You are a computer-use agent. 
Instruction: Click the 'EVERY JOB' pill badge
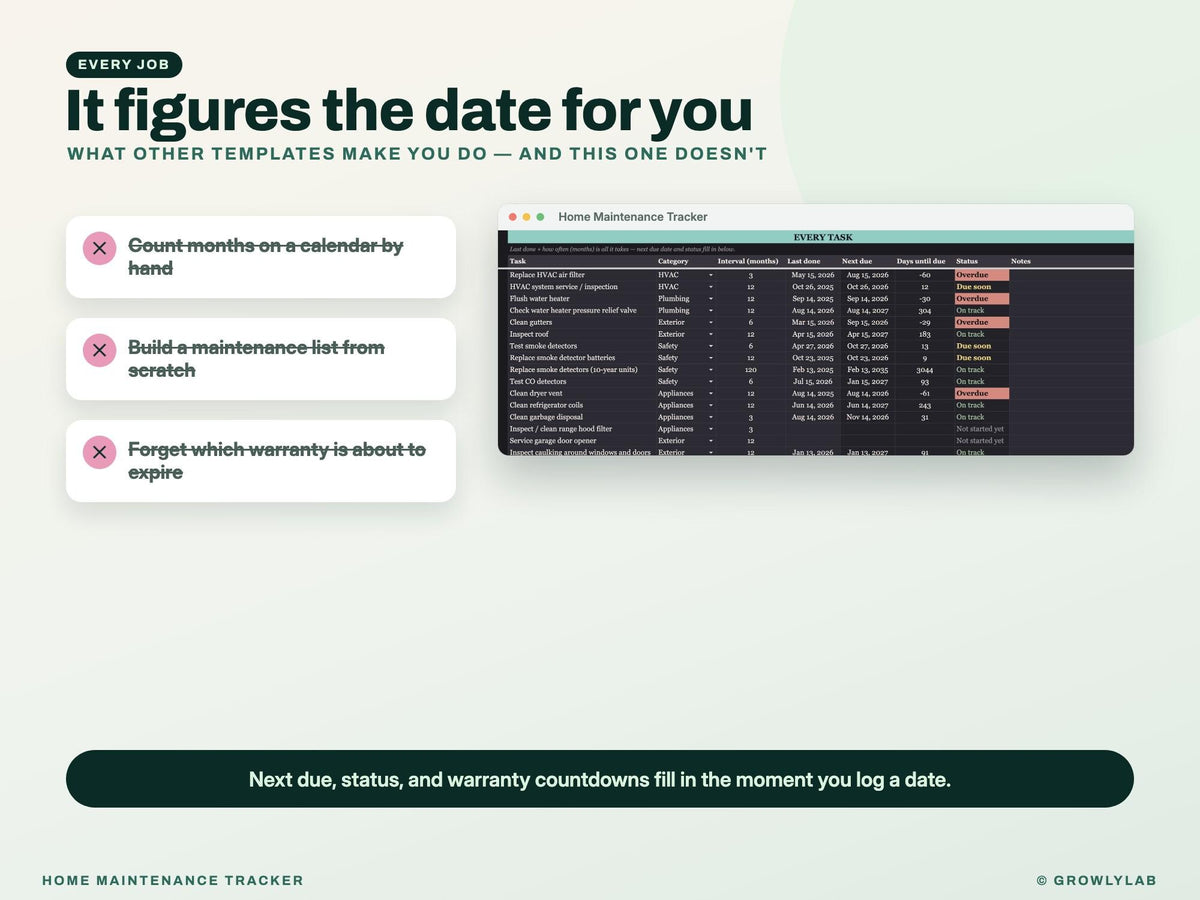coord(124,65)
